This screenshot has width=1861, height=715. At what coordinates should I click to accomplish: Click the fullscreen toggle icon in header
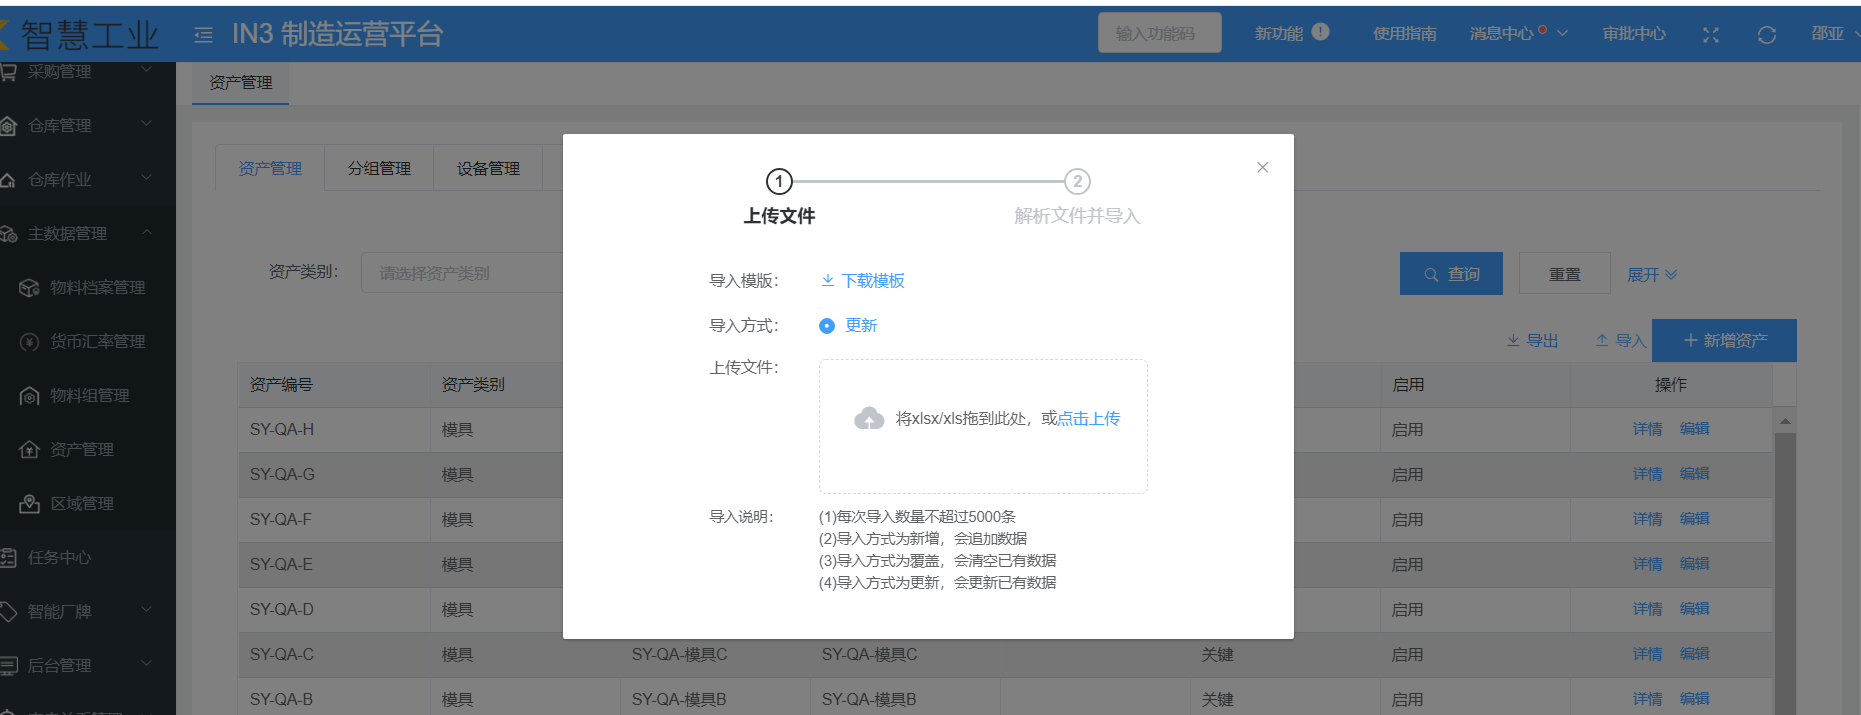tap(1711, 35)
